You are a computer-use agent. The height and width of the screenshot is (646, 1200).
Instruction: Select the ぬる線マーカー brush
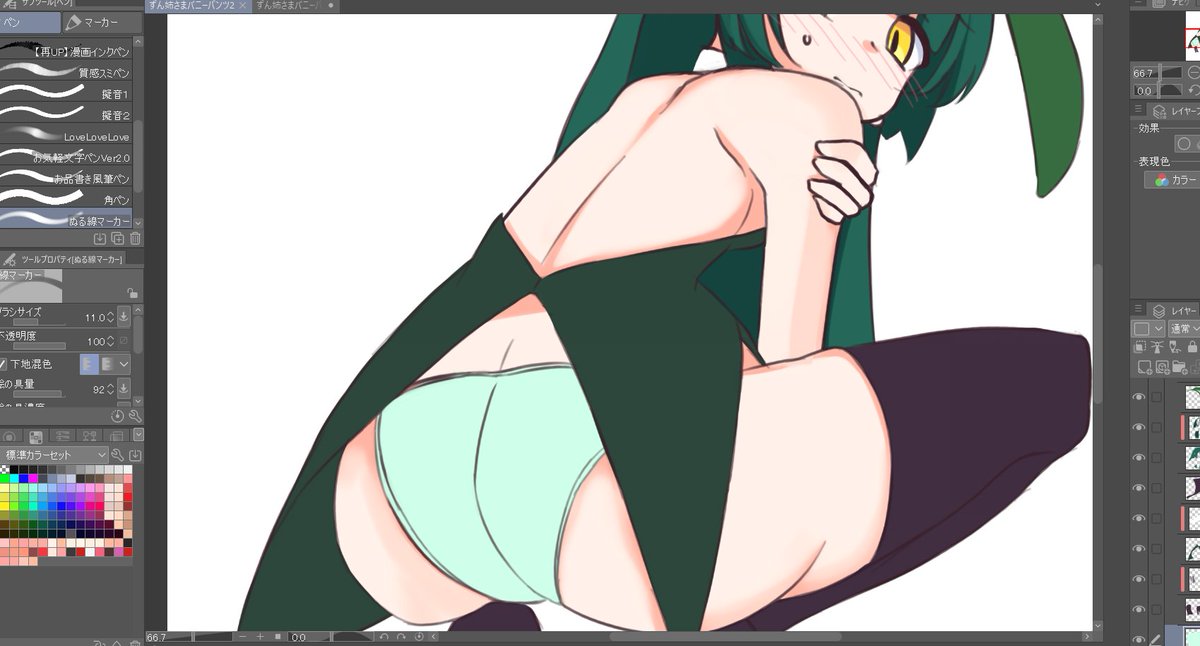[66, 220]
